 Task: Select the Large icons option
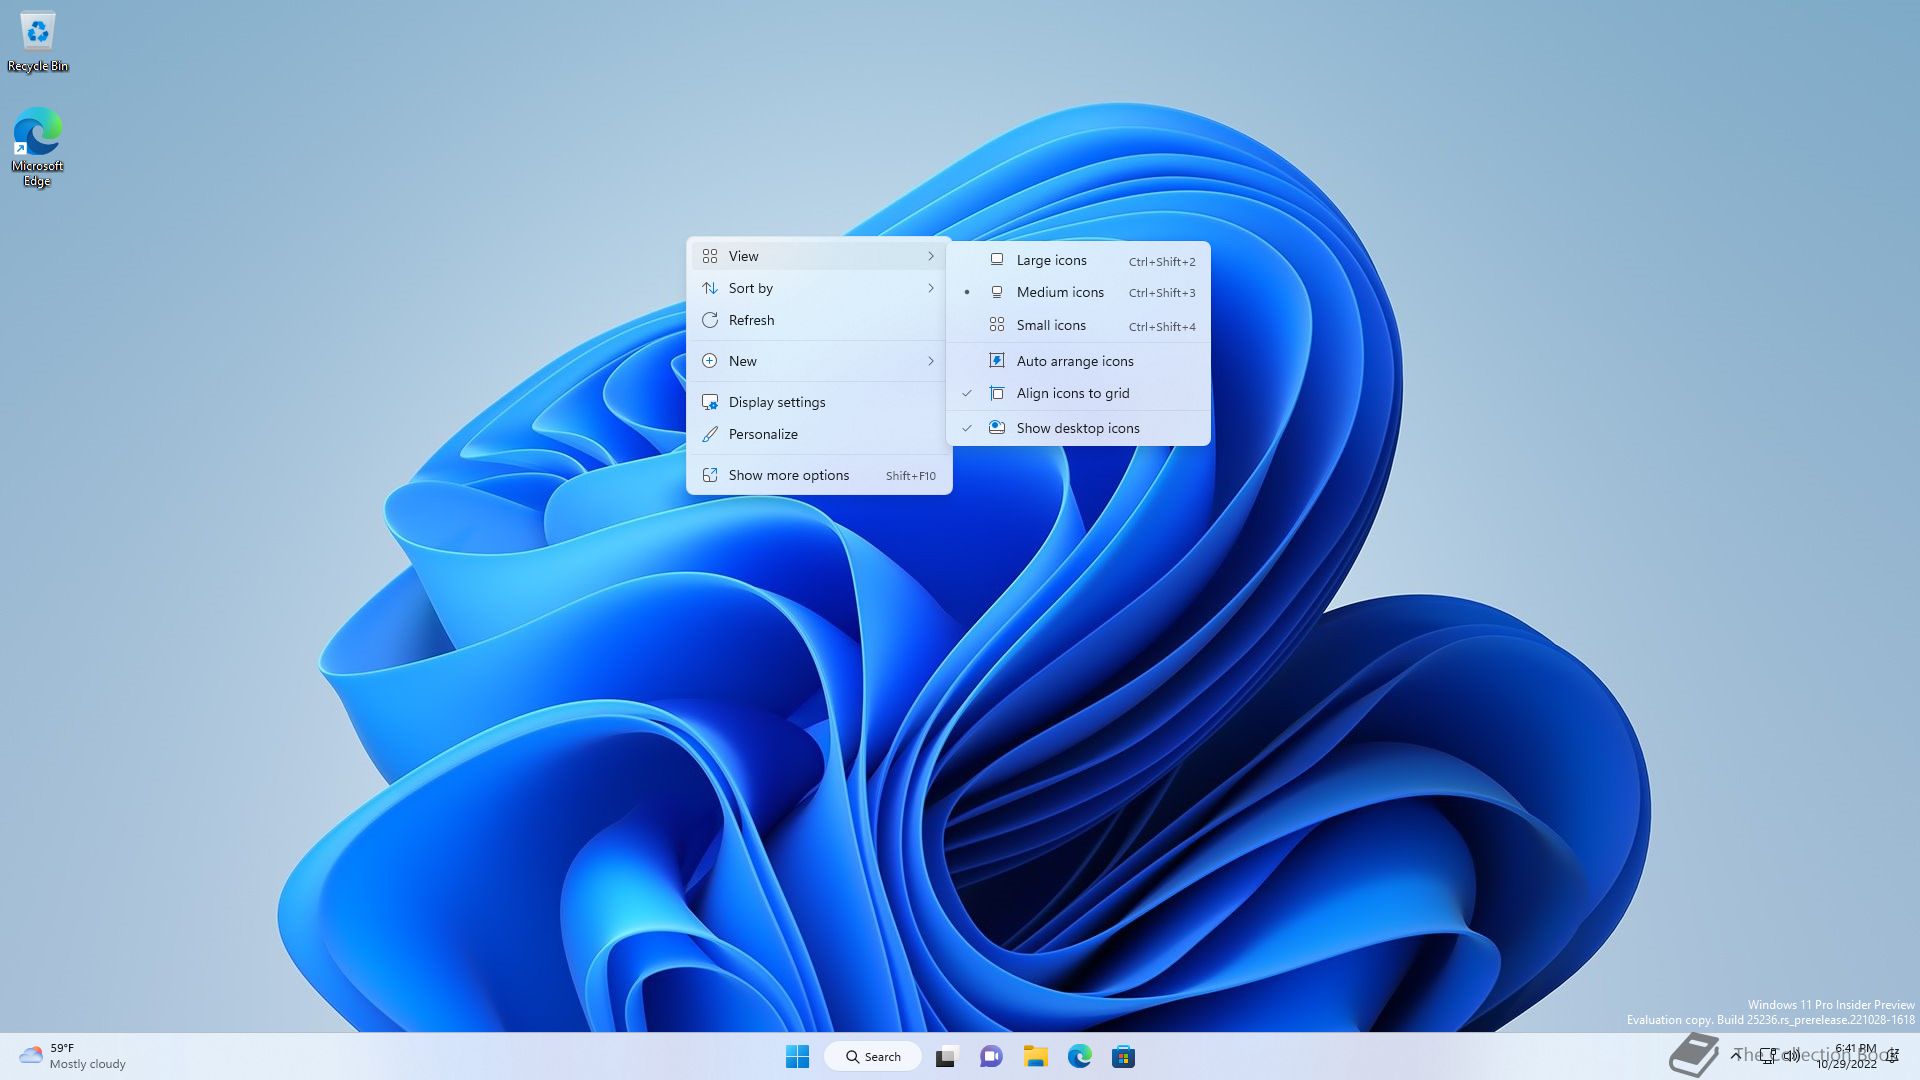click(x=1051, y=260)
